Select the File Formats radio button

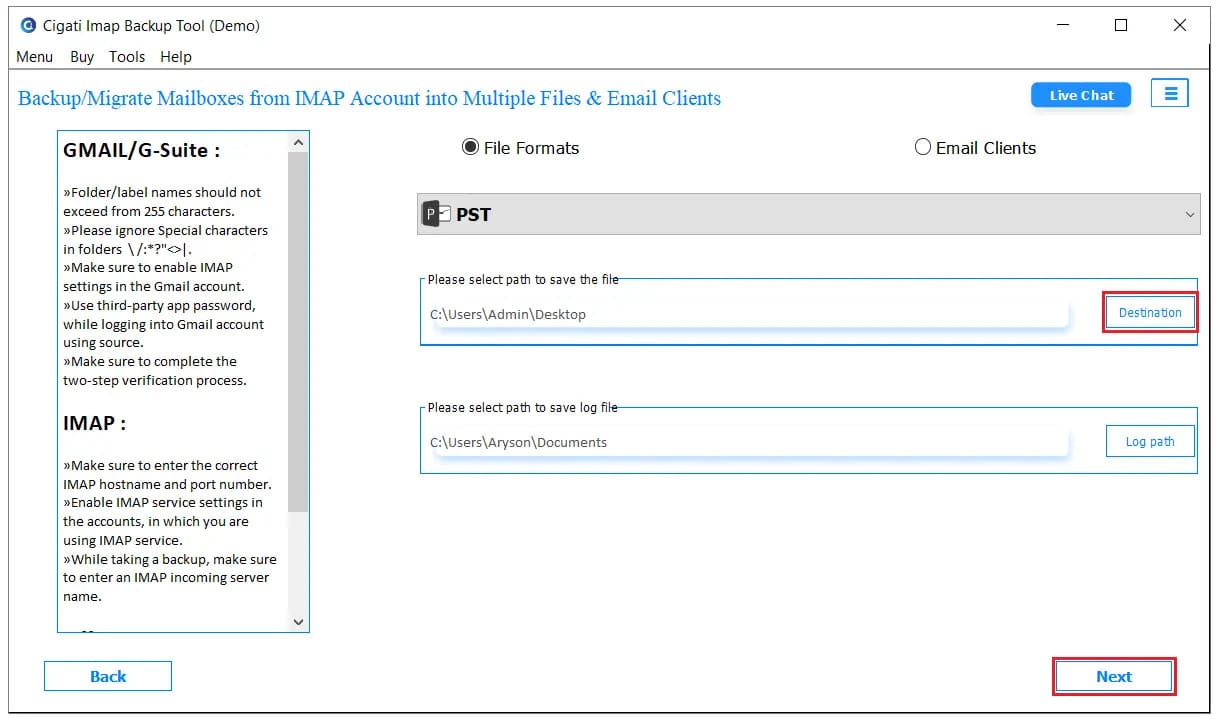click(470, 148)
